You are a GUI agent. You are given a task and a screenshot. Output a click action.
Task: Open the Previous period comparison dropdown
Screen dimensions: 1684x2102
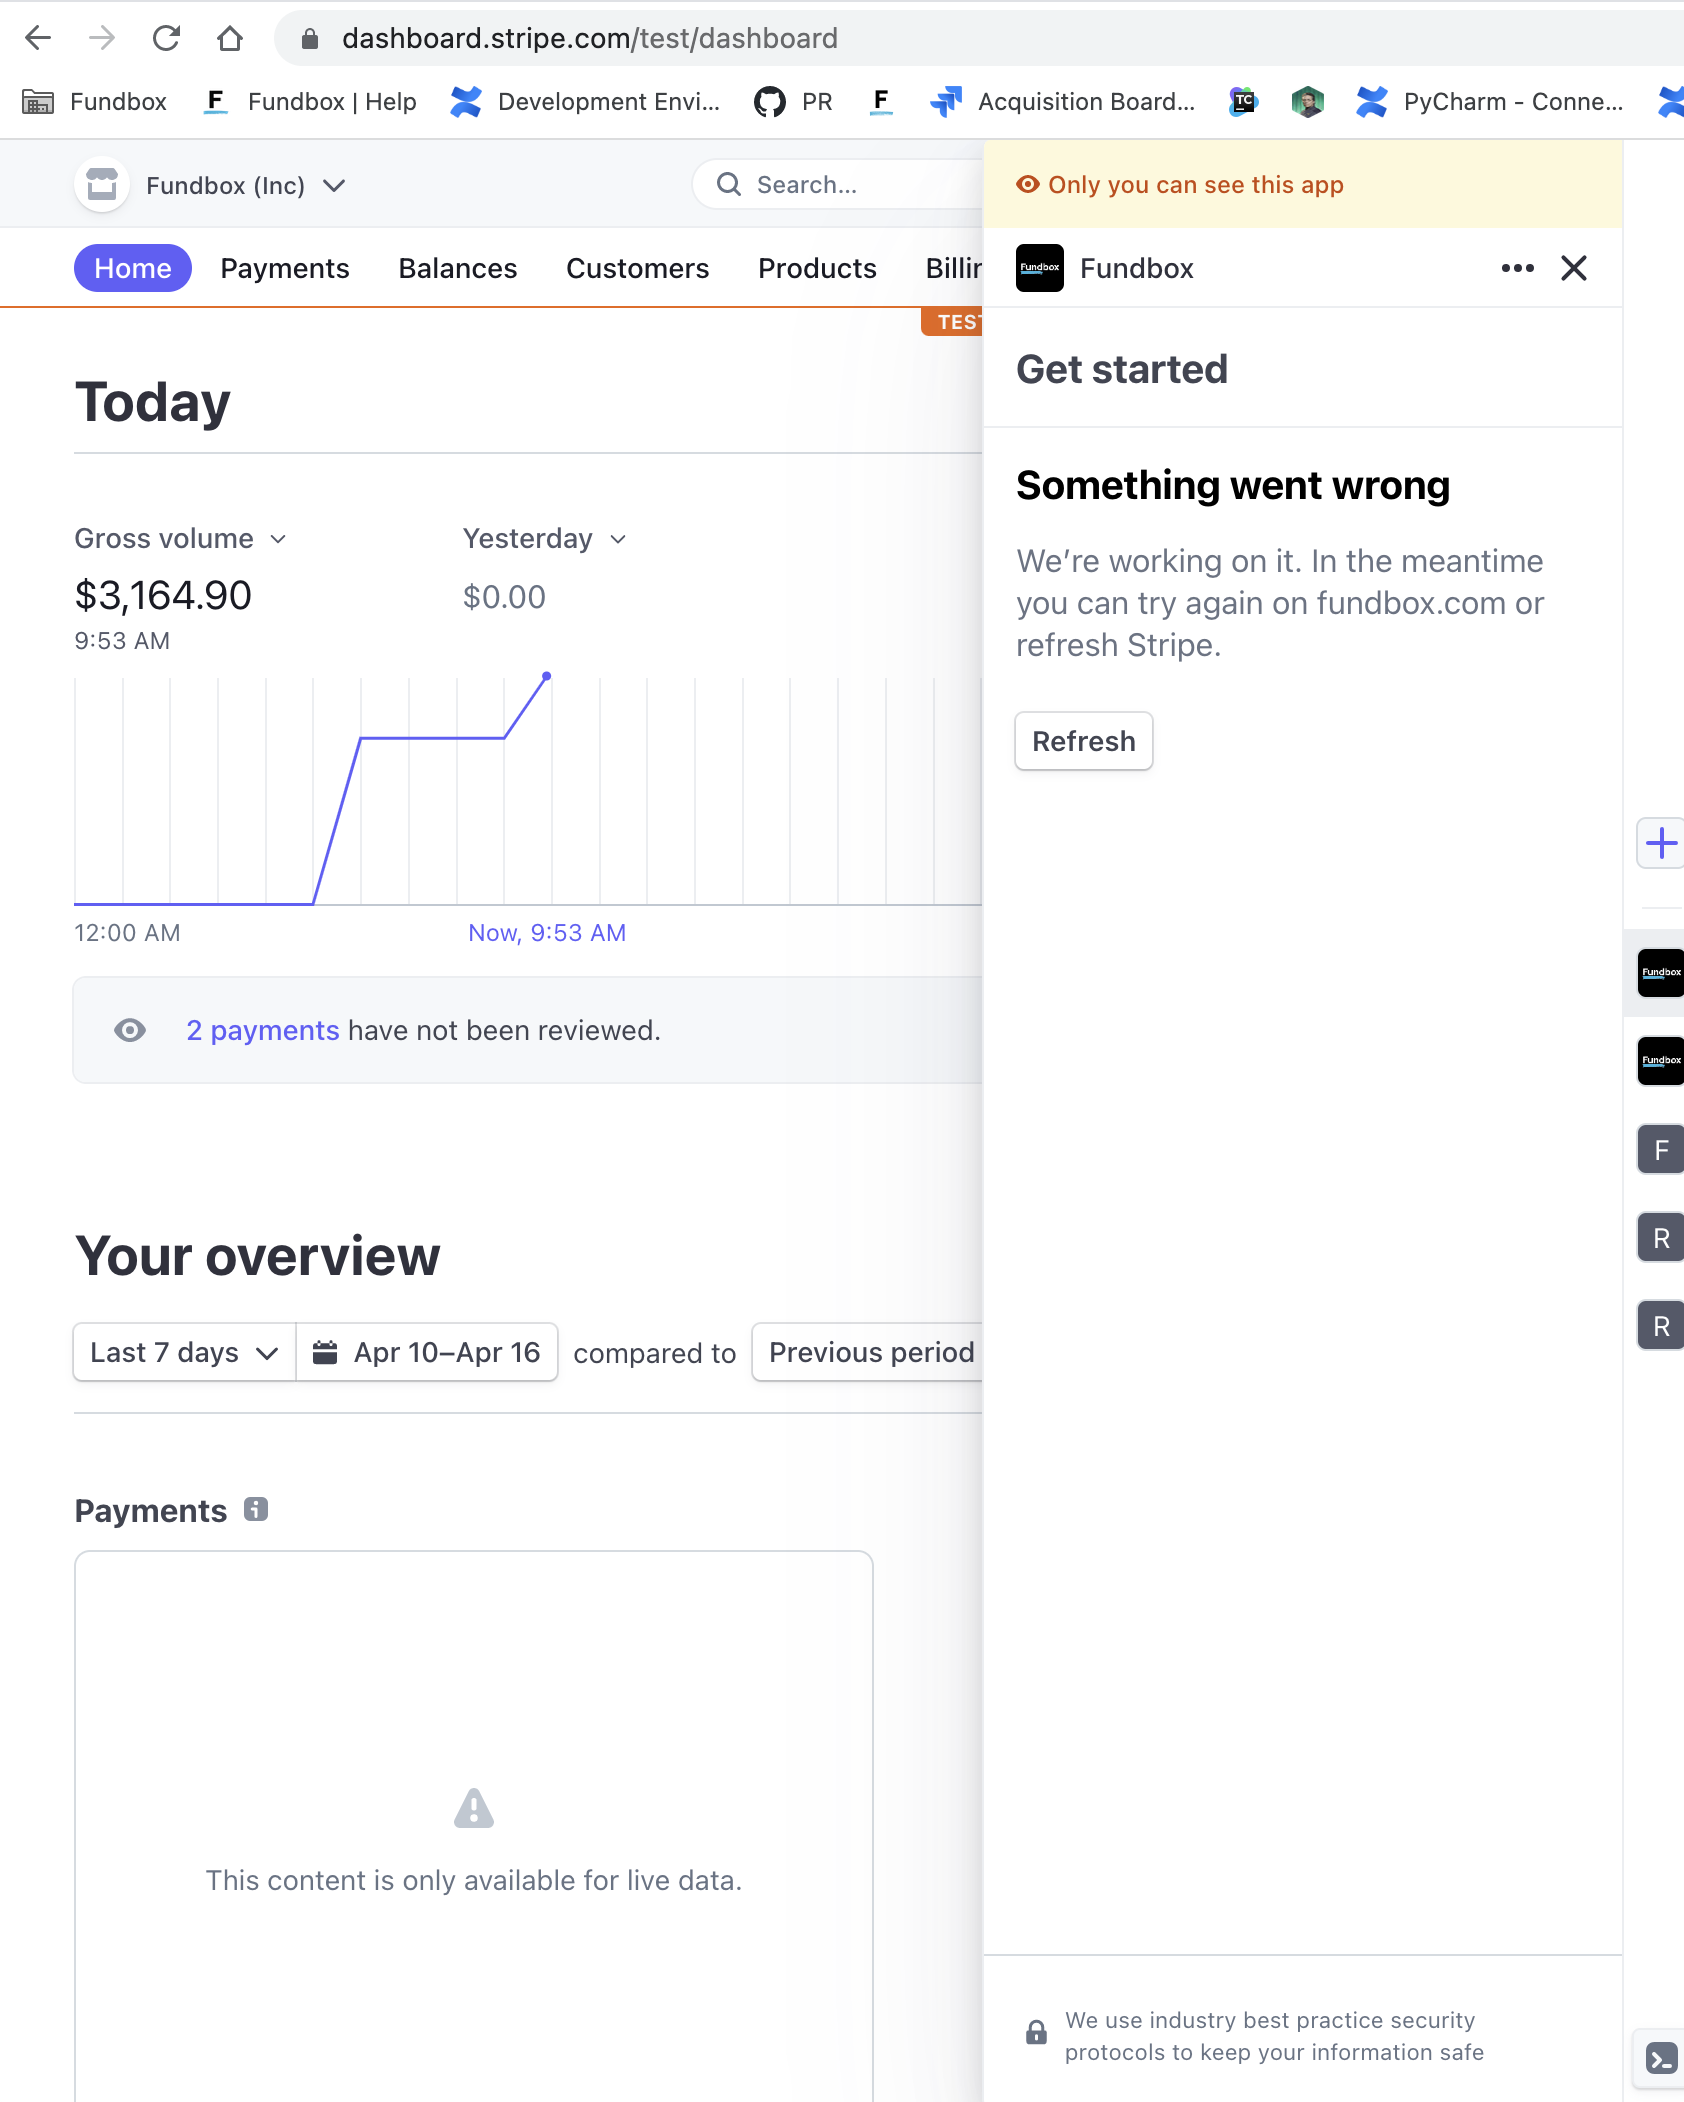(868, 1352)
